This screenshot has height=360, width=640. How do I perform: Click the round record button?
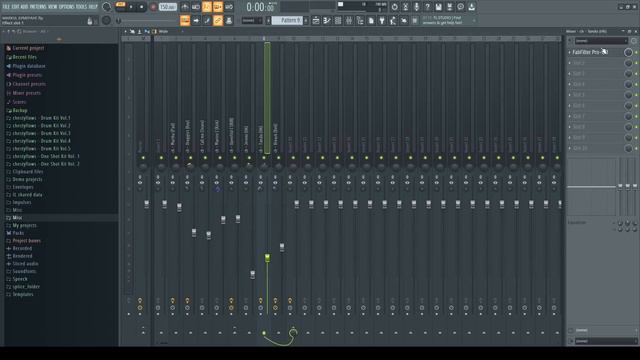coord(153,7)
